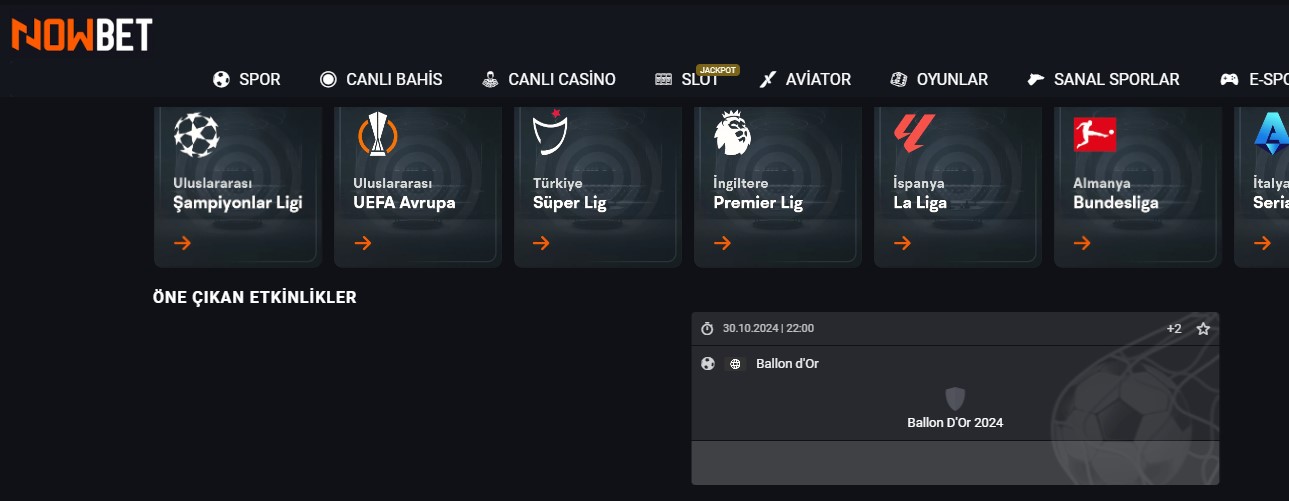1289x501 pixels.
Task: Open the La Liga orange arrow
Action: click(x=902, y=243)
